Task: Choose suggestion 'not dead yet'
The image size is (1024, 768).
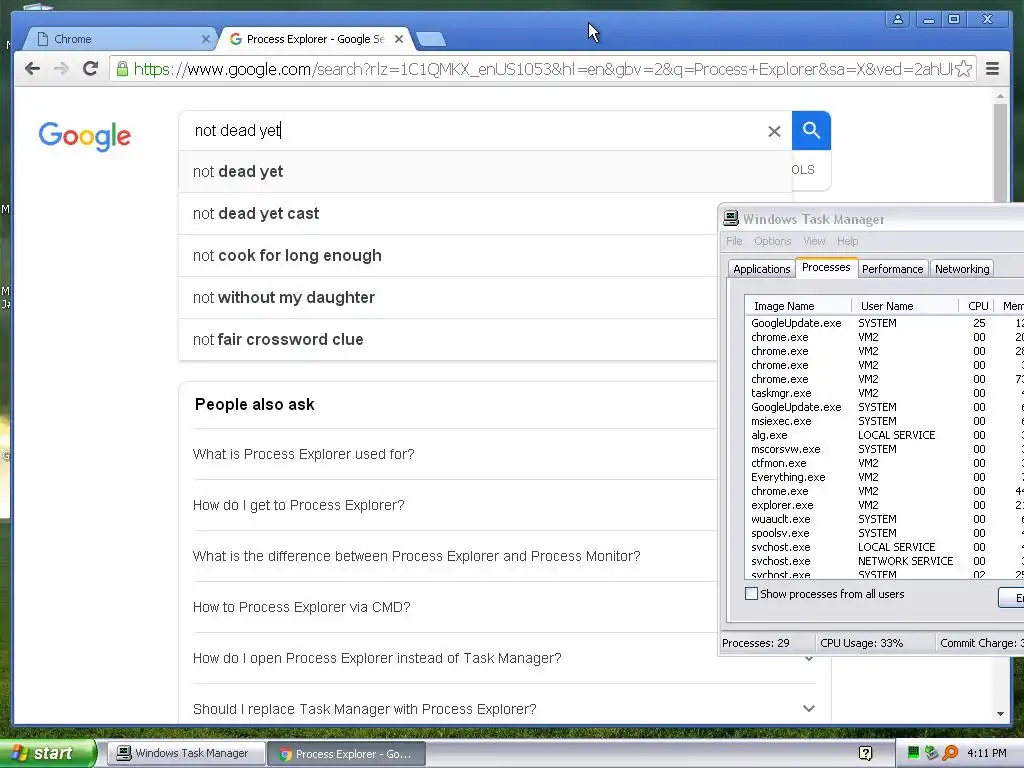Action: [485, 172]
